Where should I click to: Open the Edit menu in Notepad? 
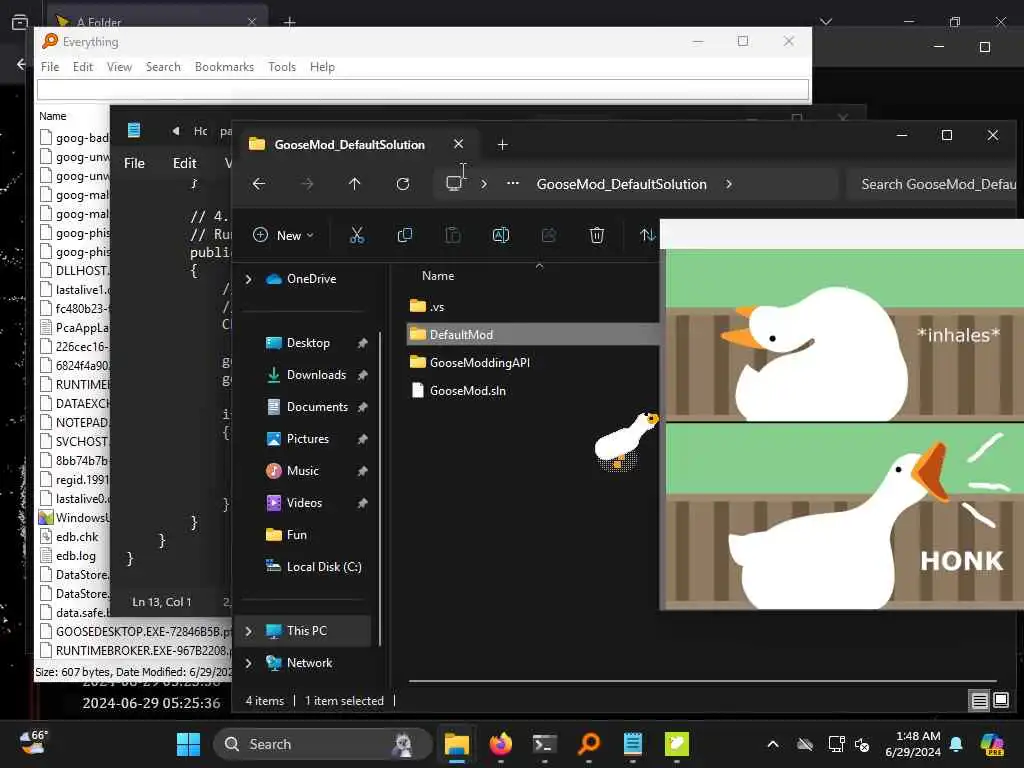click(184, 163)
